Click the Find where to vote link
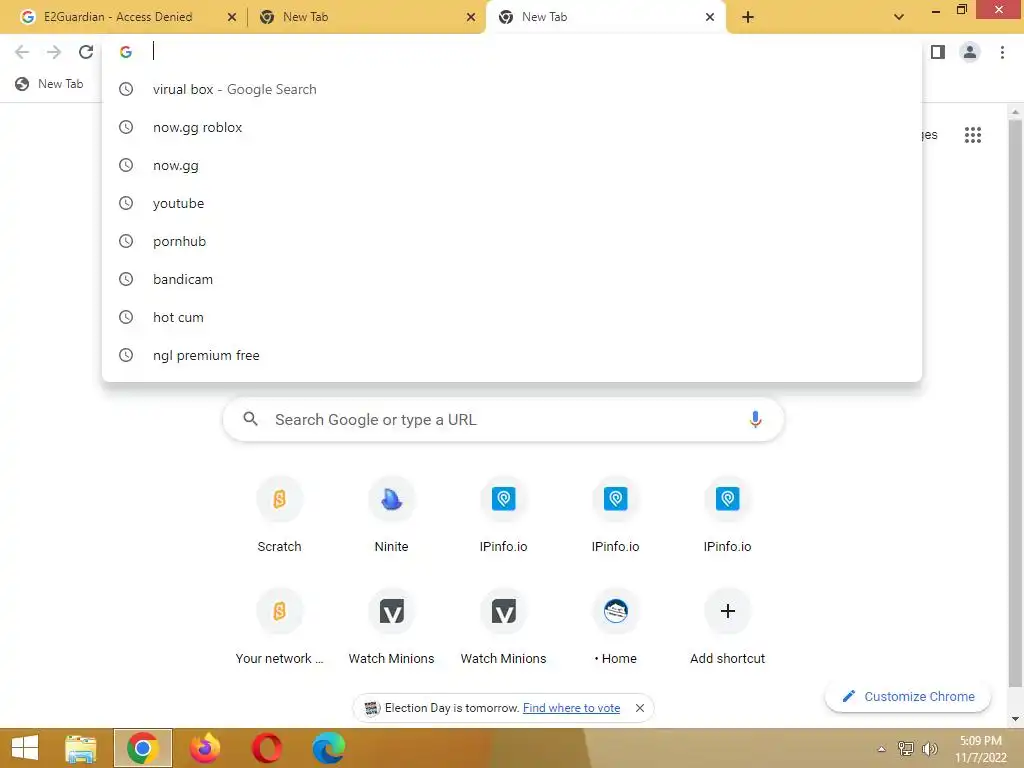The height and width of the screenshot is (768, 1024). pos(571,708)
